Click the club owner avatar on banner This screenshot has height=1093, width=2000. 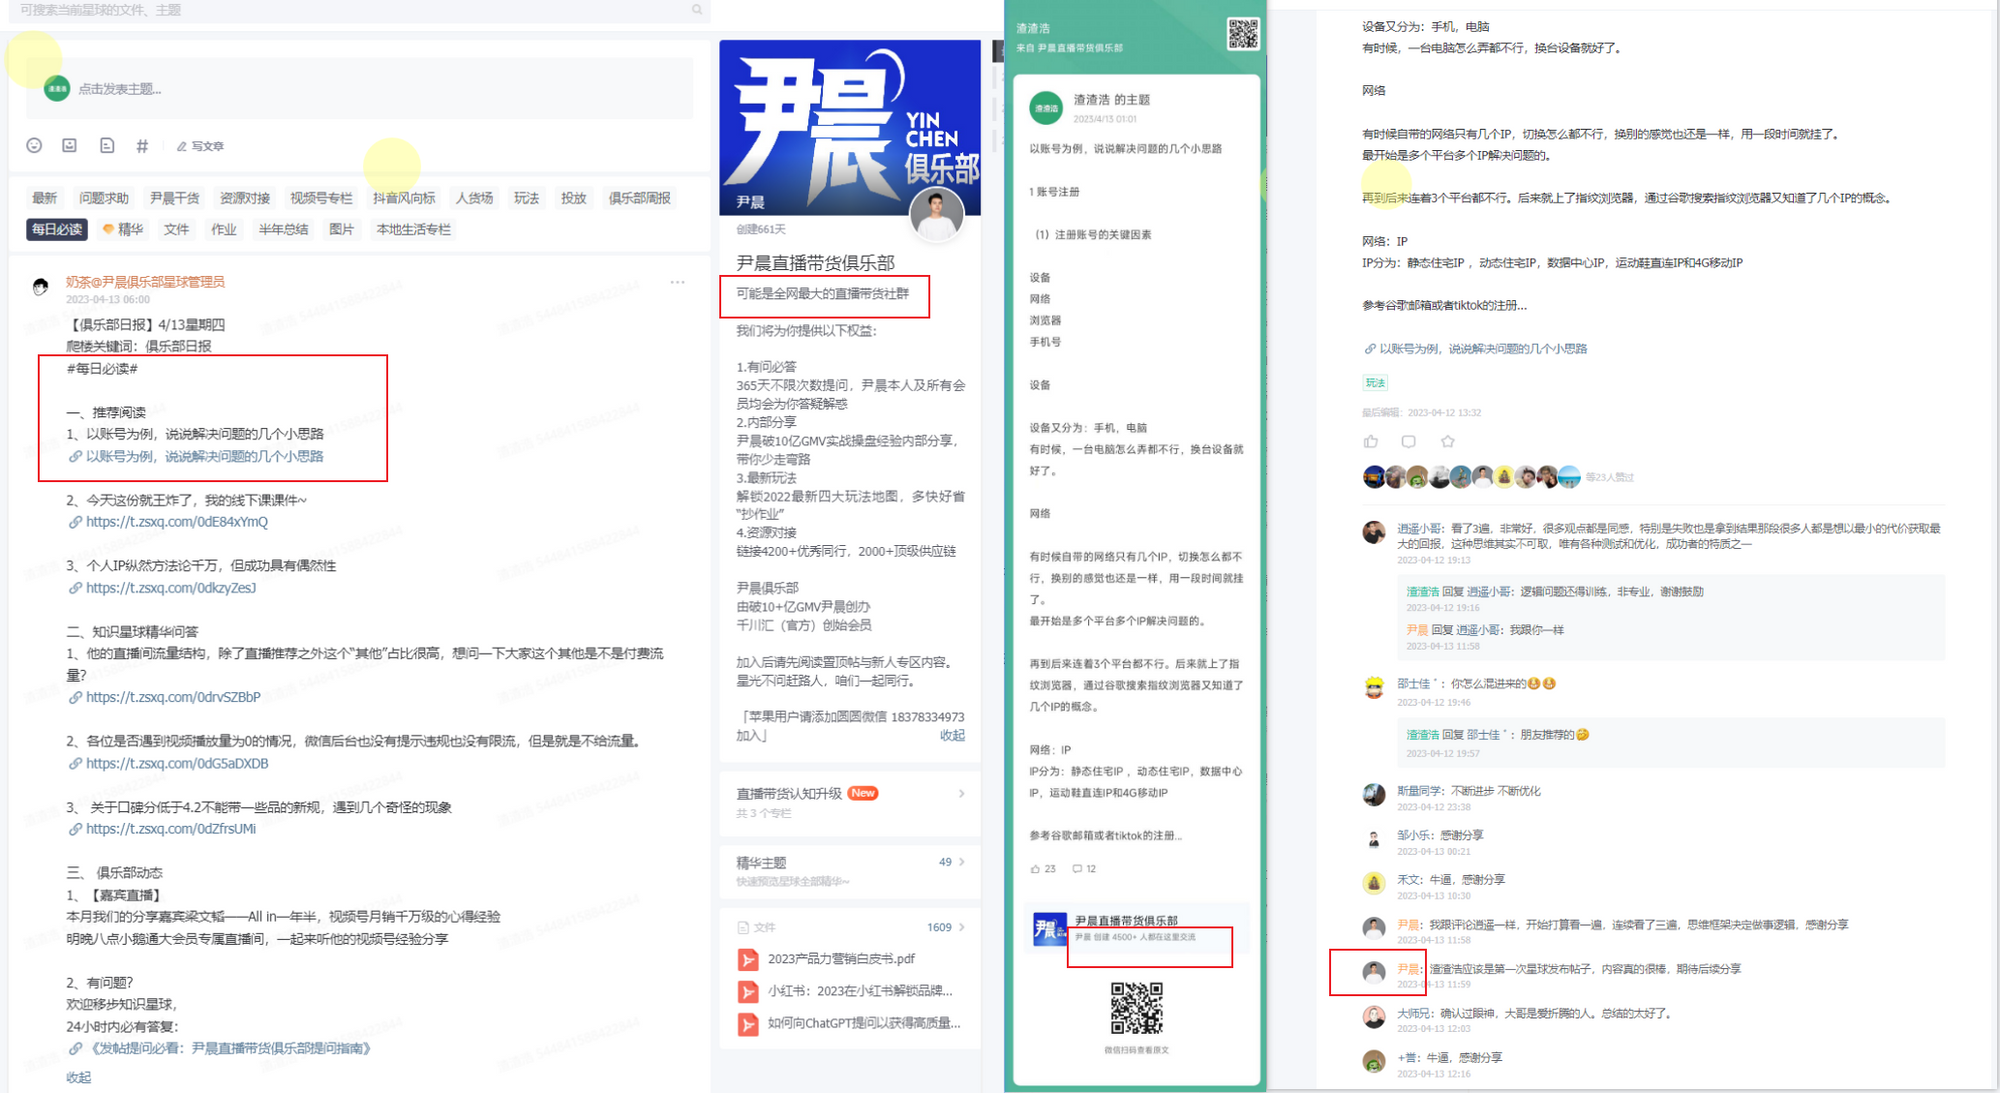(x=937, y=214)
